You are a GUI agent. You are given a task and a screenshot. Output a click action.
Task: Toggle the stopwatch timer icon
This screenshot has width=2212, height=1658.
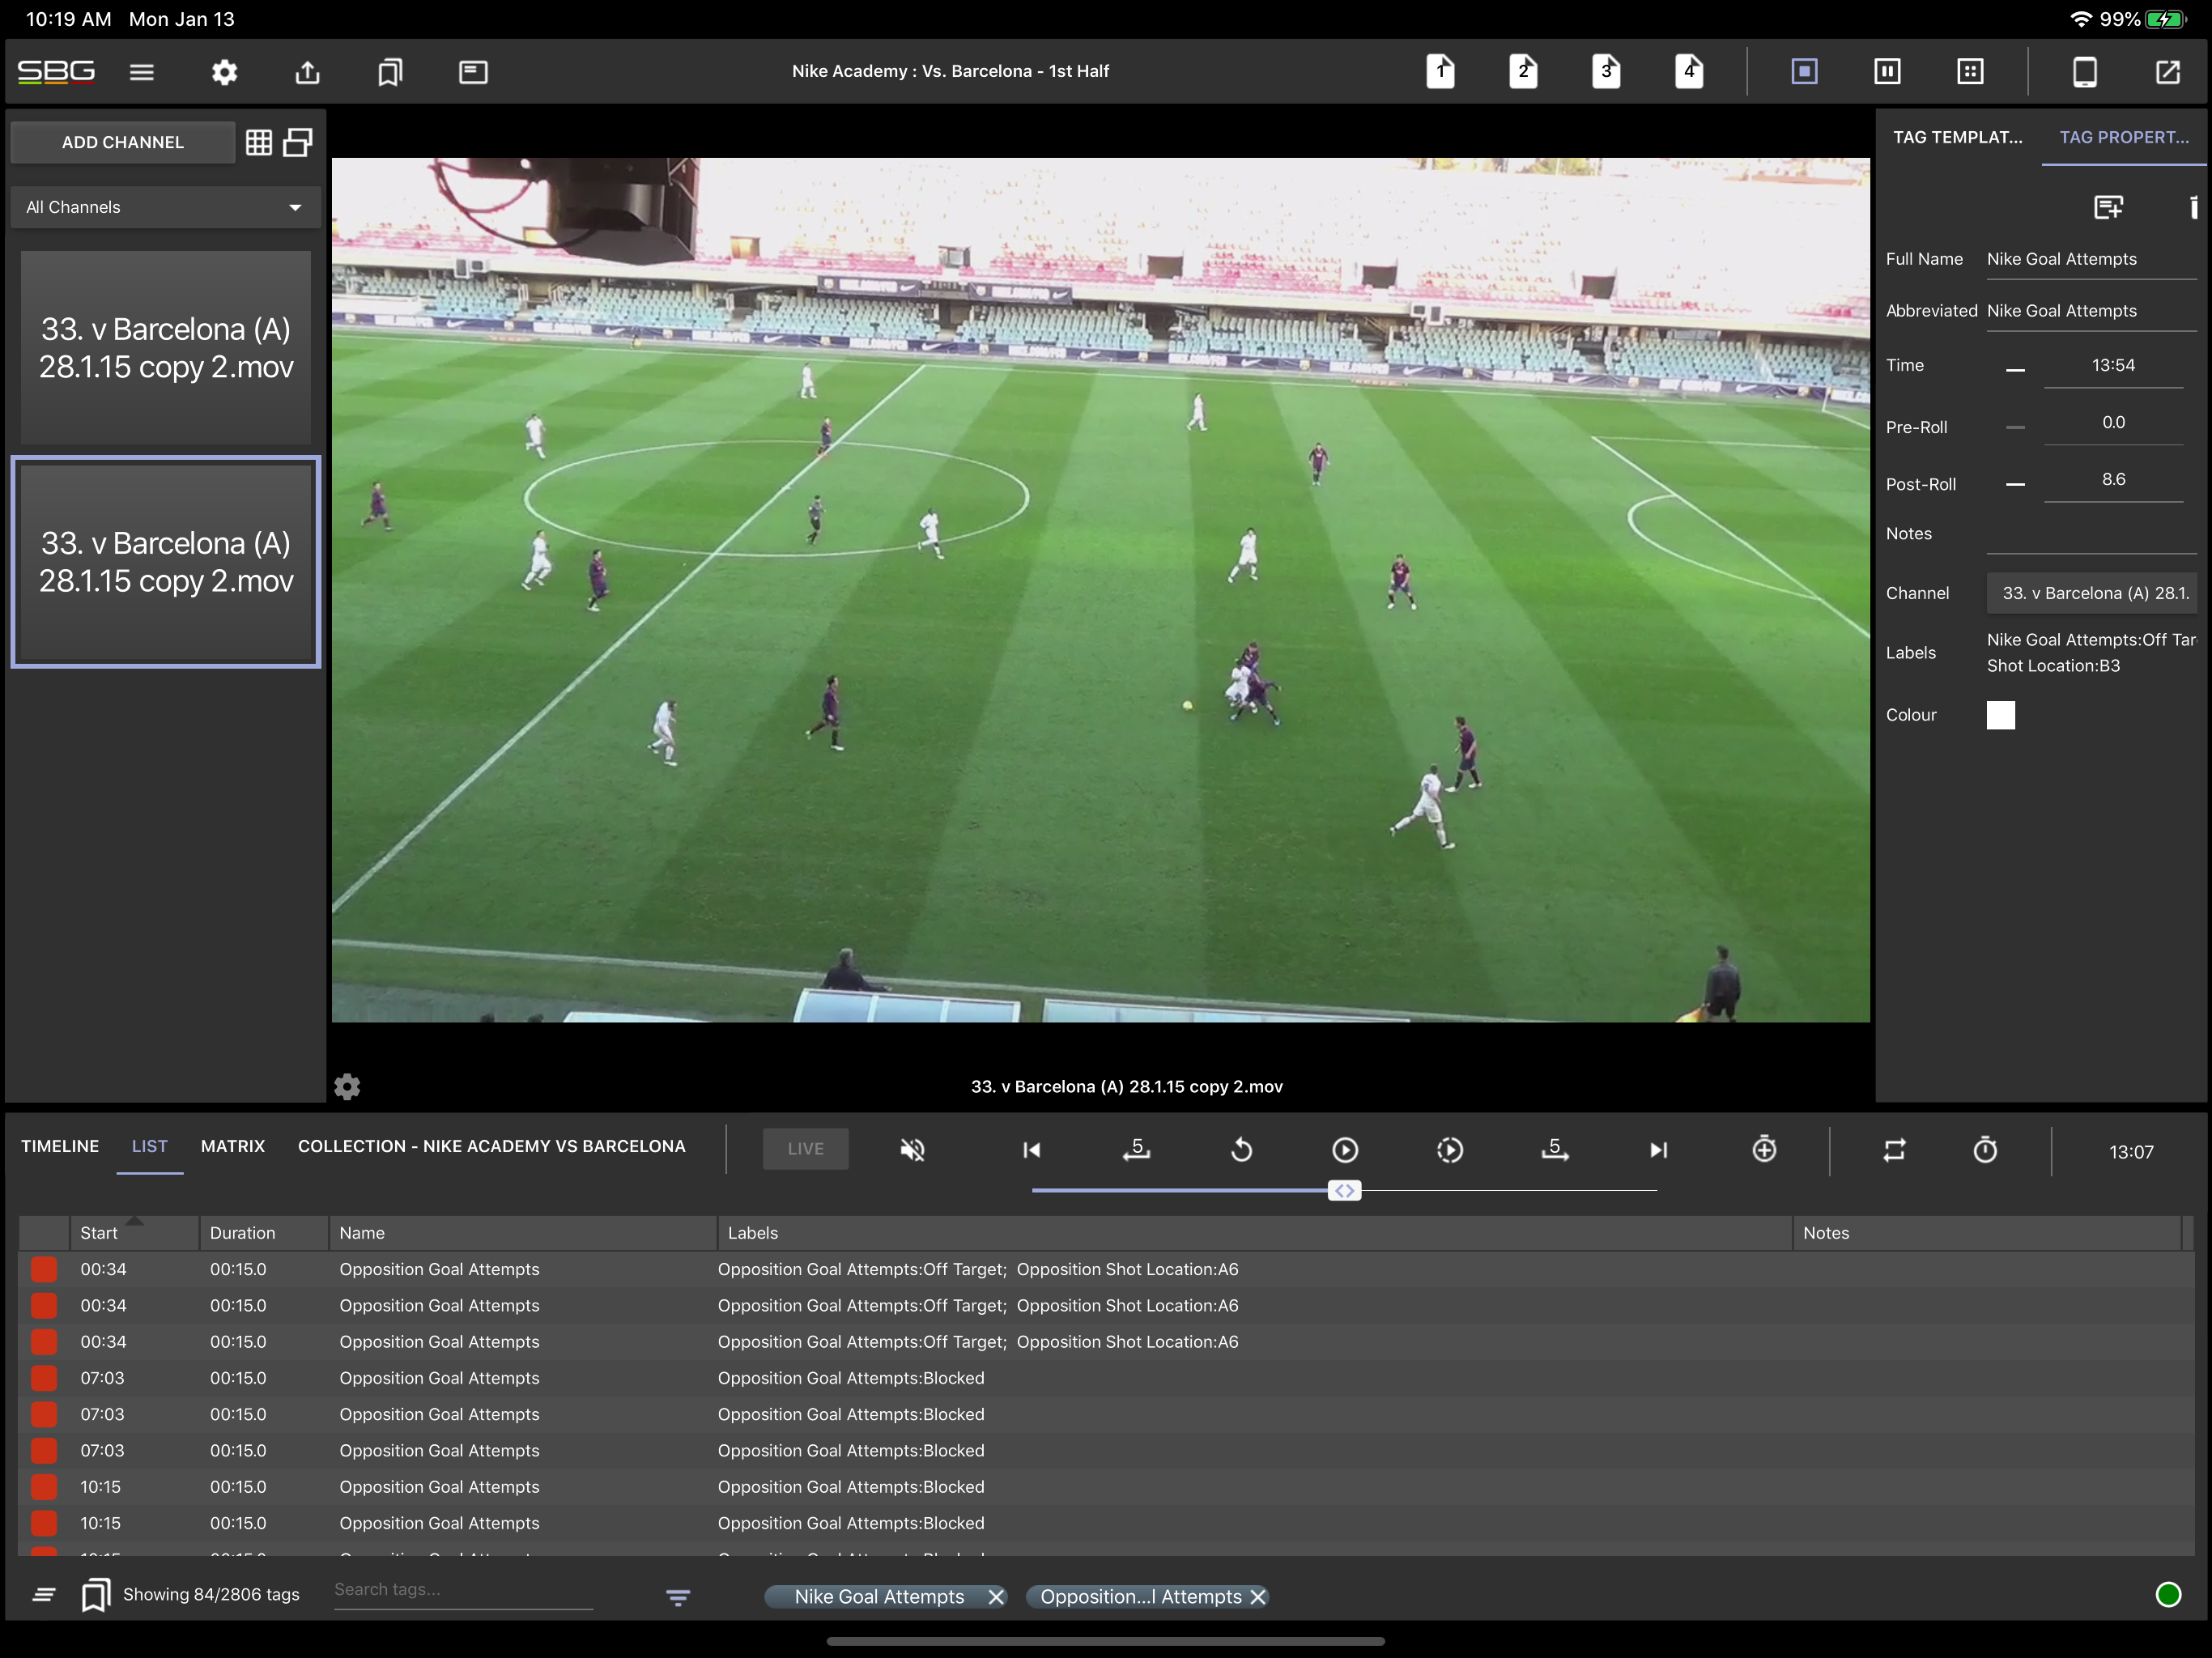coord(1985,1150)
